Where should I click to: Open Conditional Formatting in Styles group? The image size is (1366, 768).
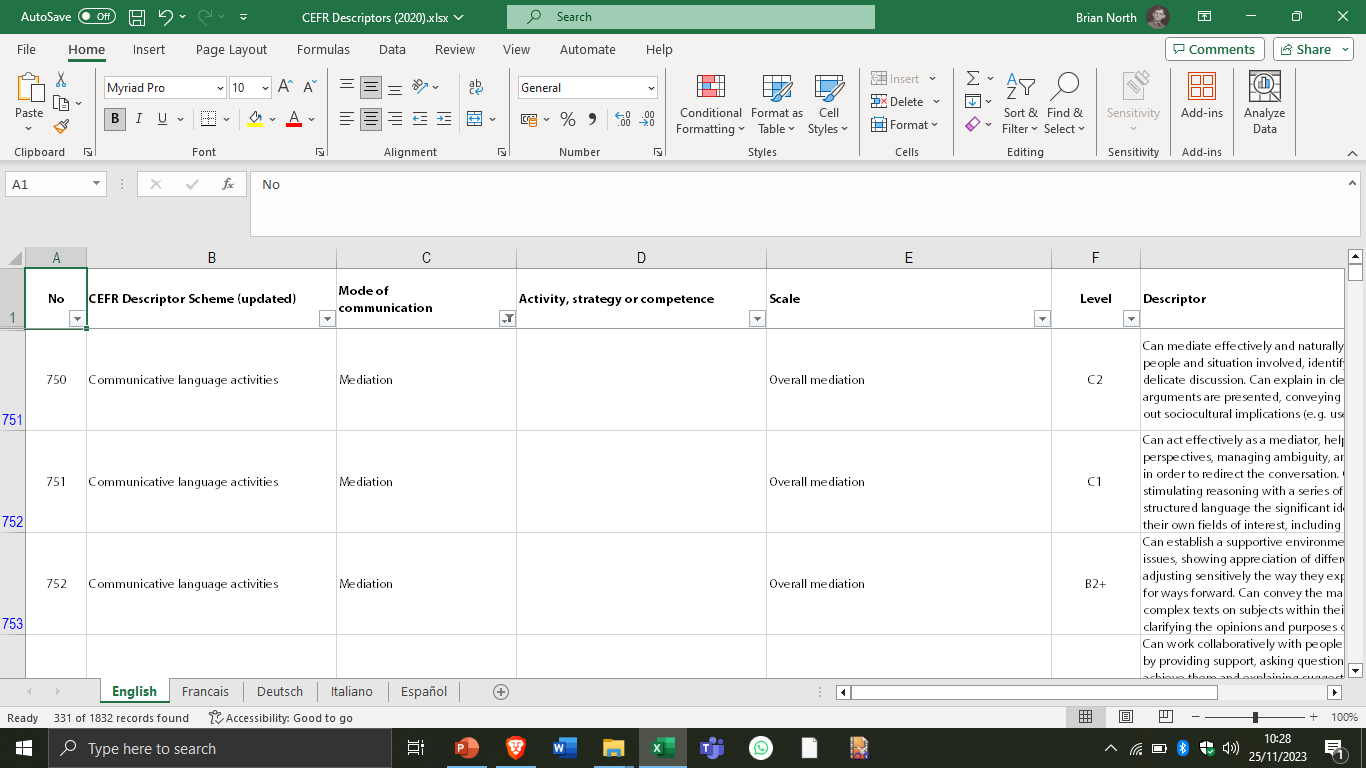(x=710, y=104)
